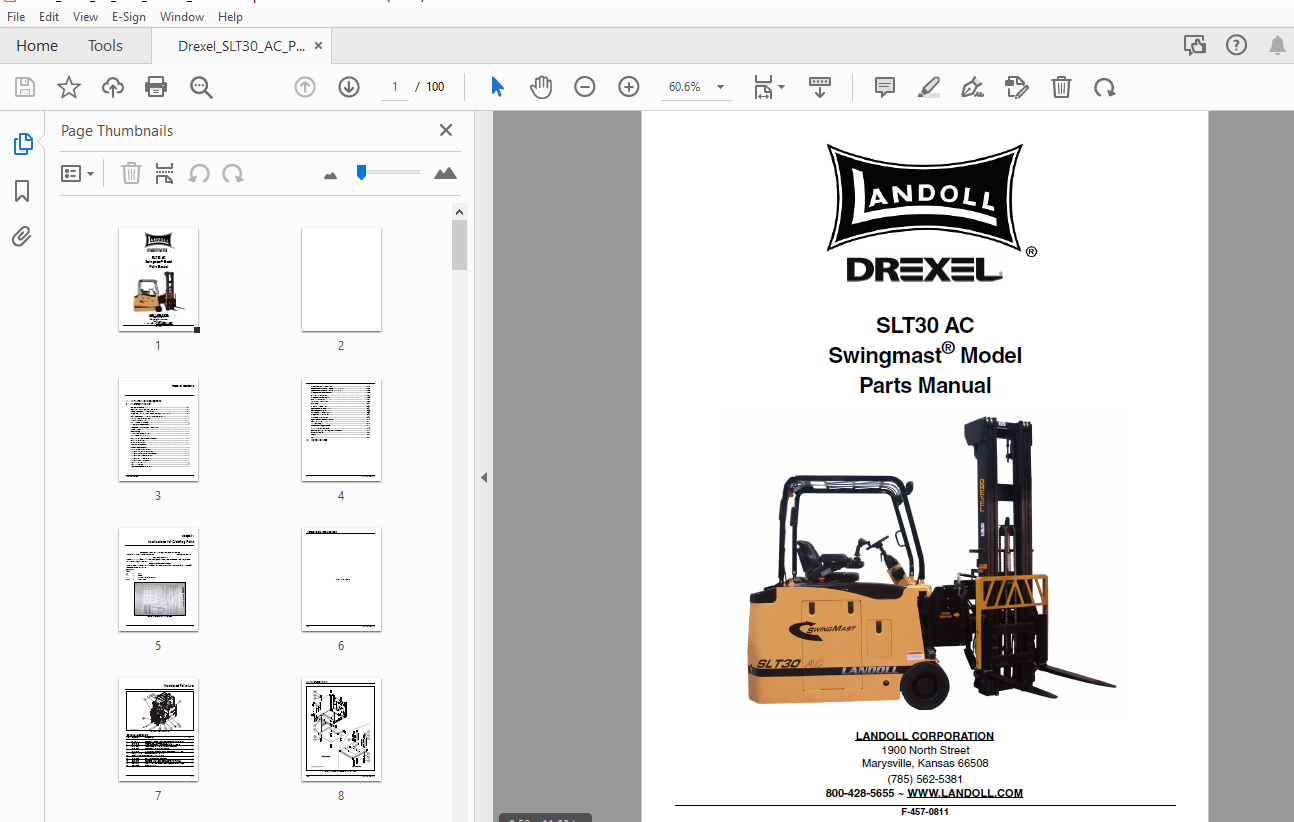Save the file with the floppy disk icon
Screen dimensions: 1294x822
point(25,87)
